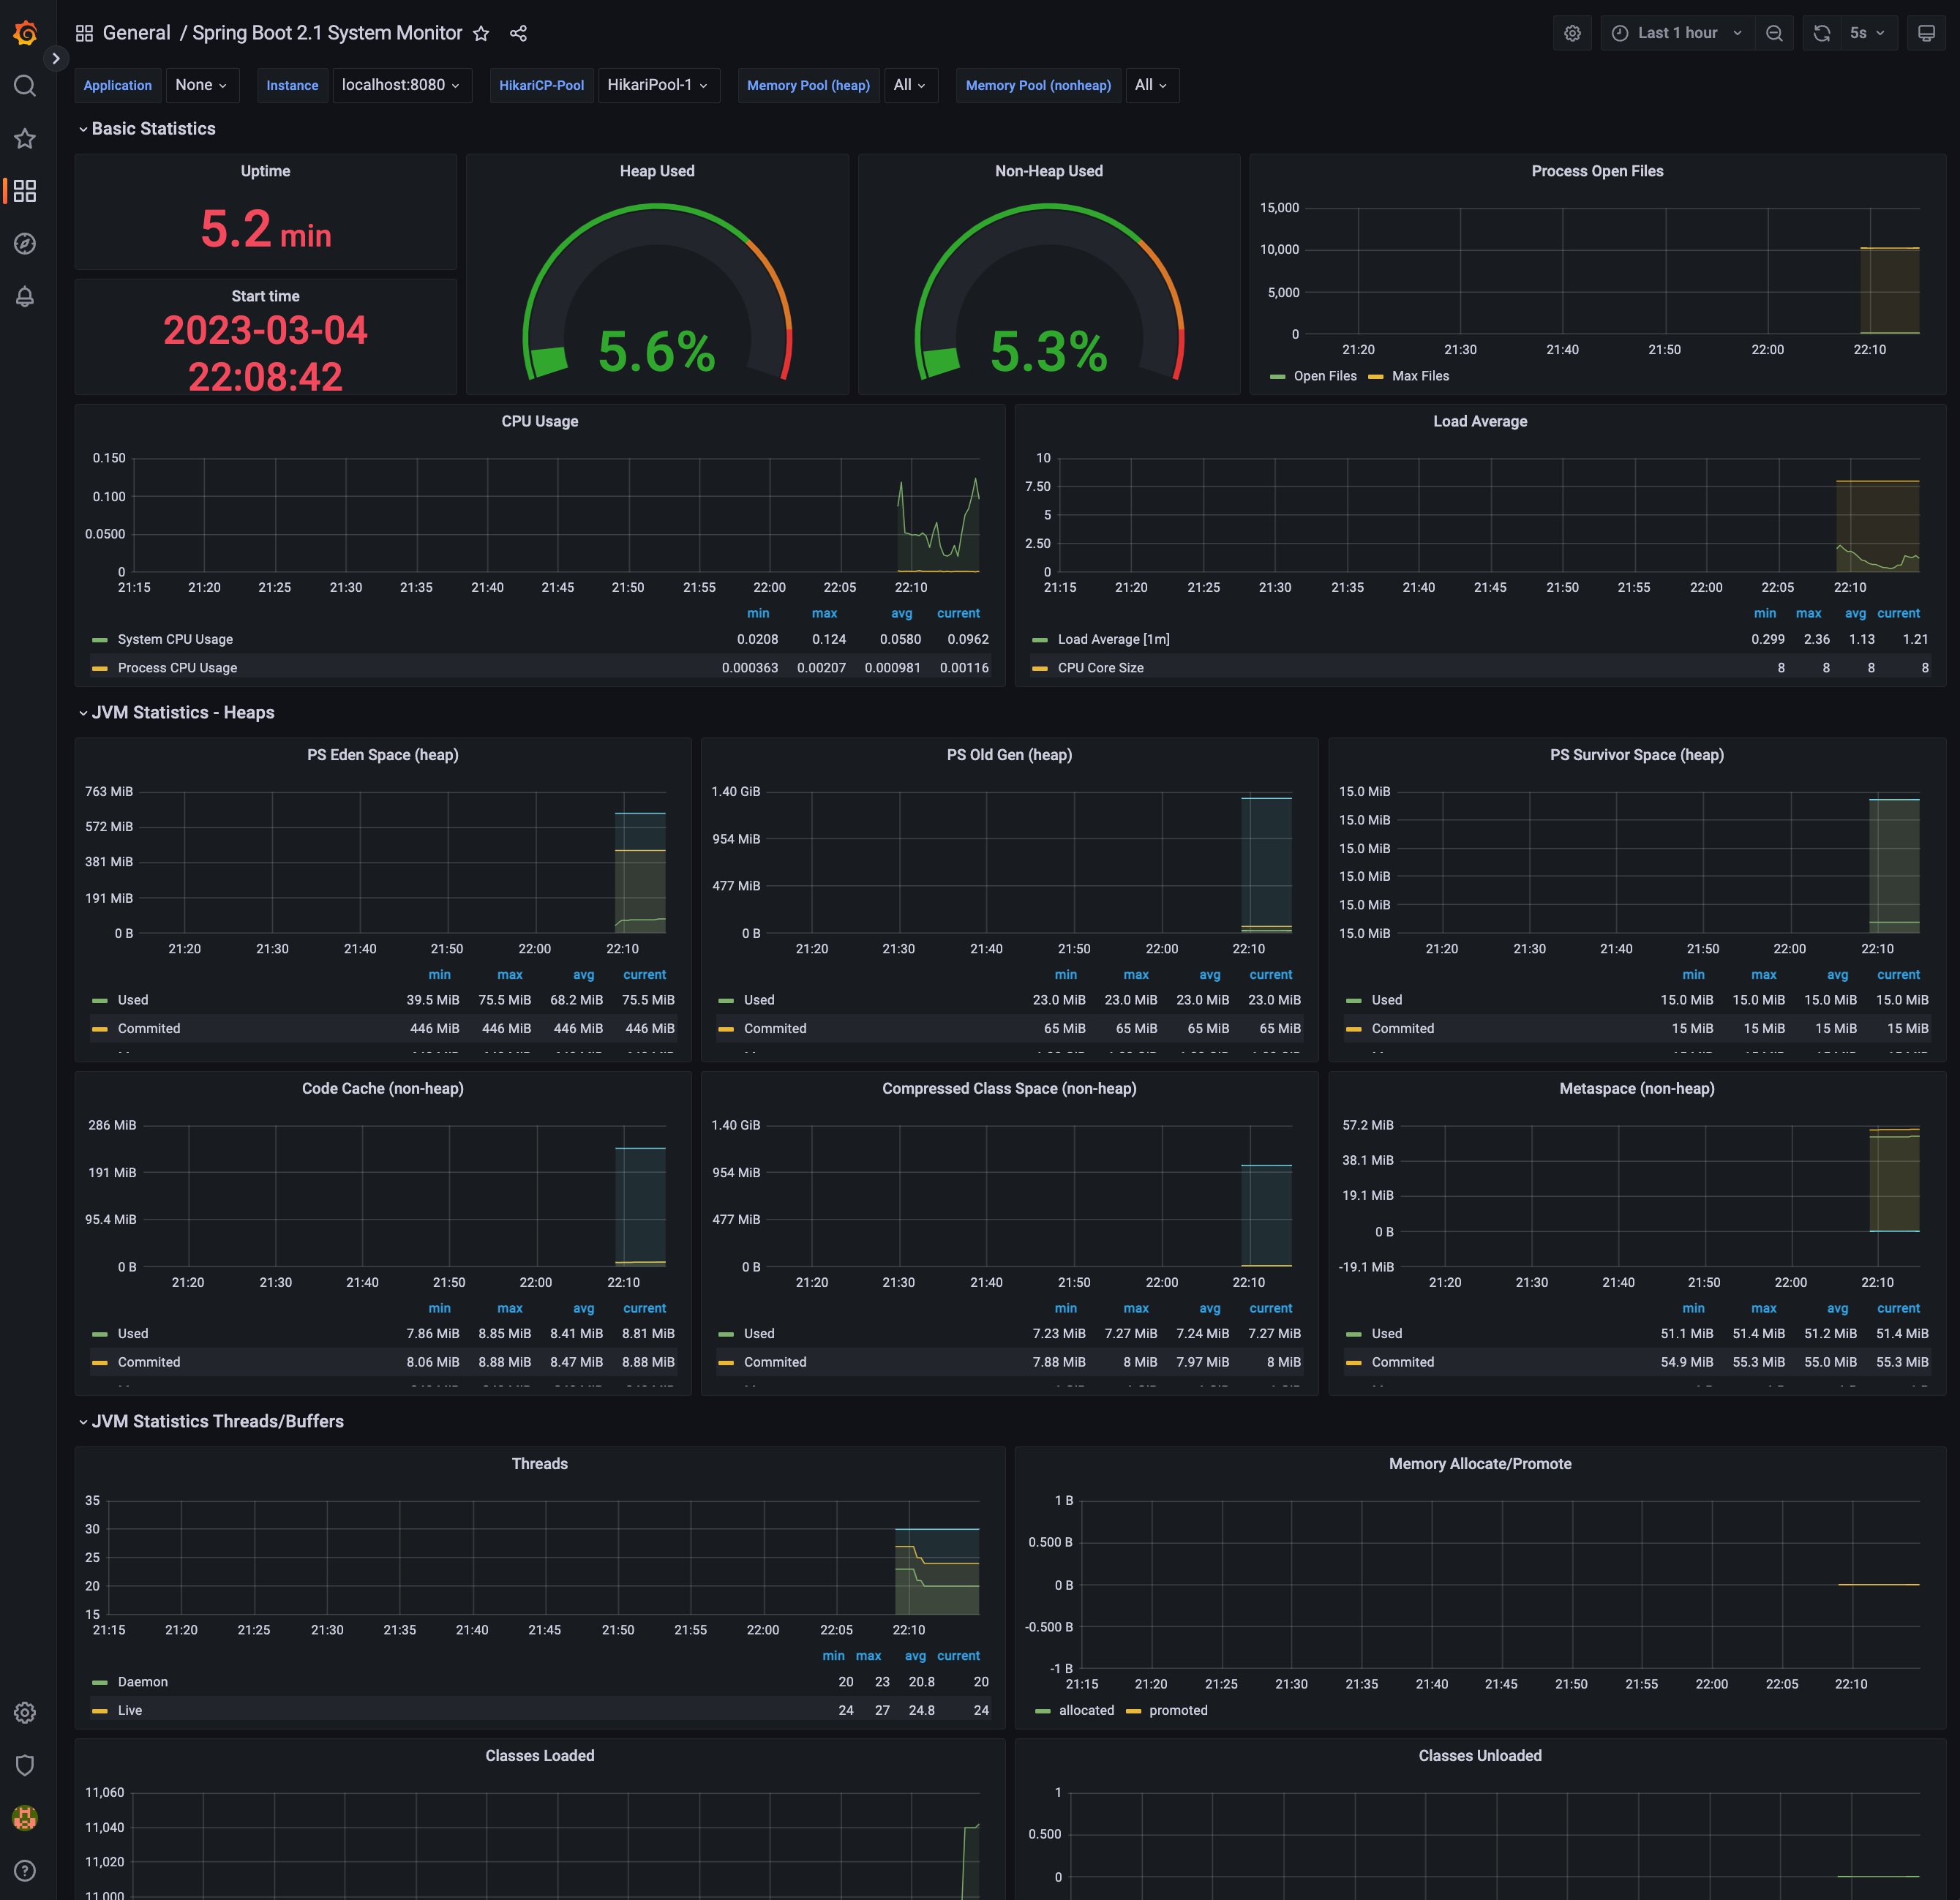Click CPU Core Size yellow legend swatch
1960x1900 pixels.
click(1040, 668)
